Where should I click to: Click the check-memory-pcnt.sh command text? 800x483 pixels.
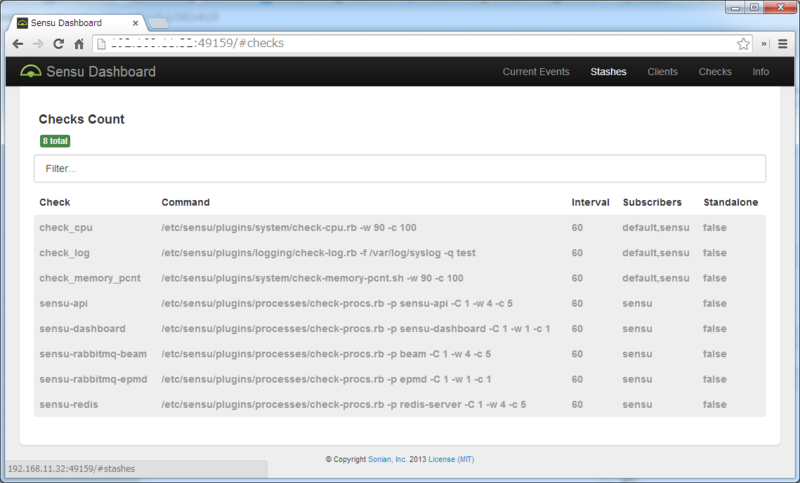[x=312, y=278]
